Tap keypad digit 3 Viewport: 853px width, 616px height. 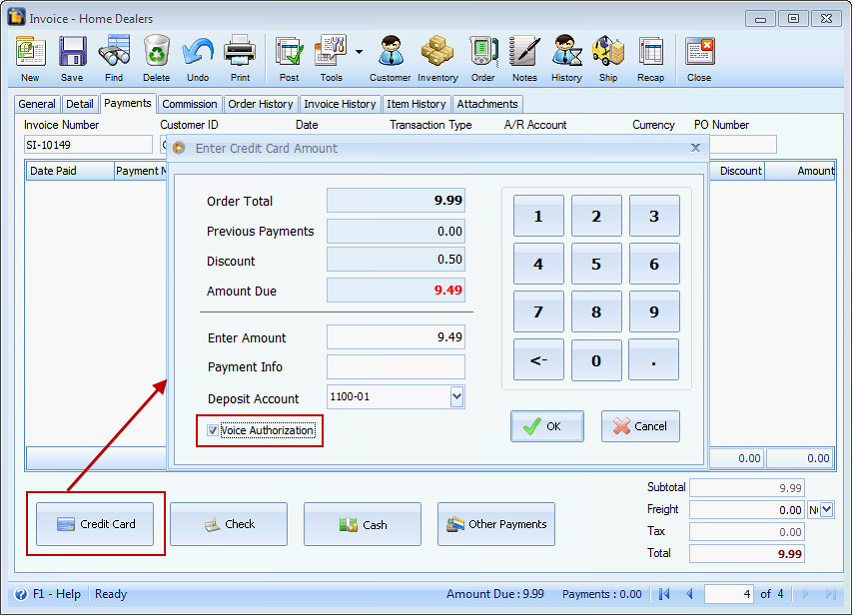point(654,216)
